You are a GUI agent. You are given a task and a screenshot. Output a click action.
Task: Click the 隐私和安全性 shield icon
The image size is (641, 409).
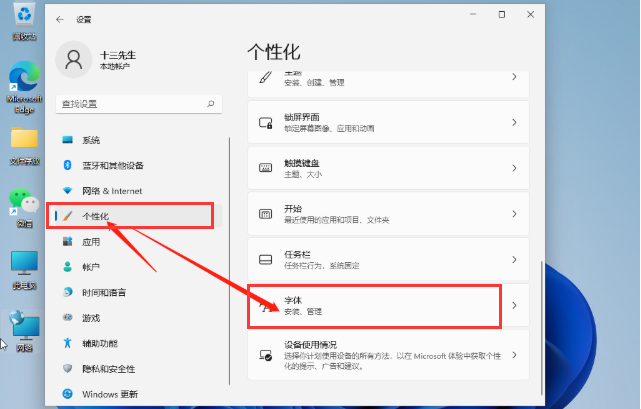point(68,368)
